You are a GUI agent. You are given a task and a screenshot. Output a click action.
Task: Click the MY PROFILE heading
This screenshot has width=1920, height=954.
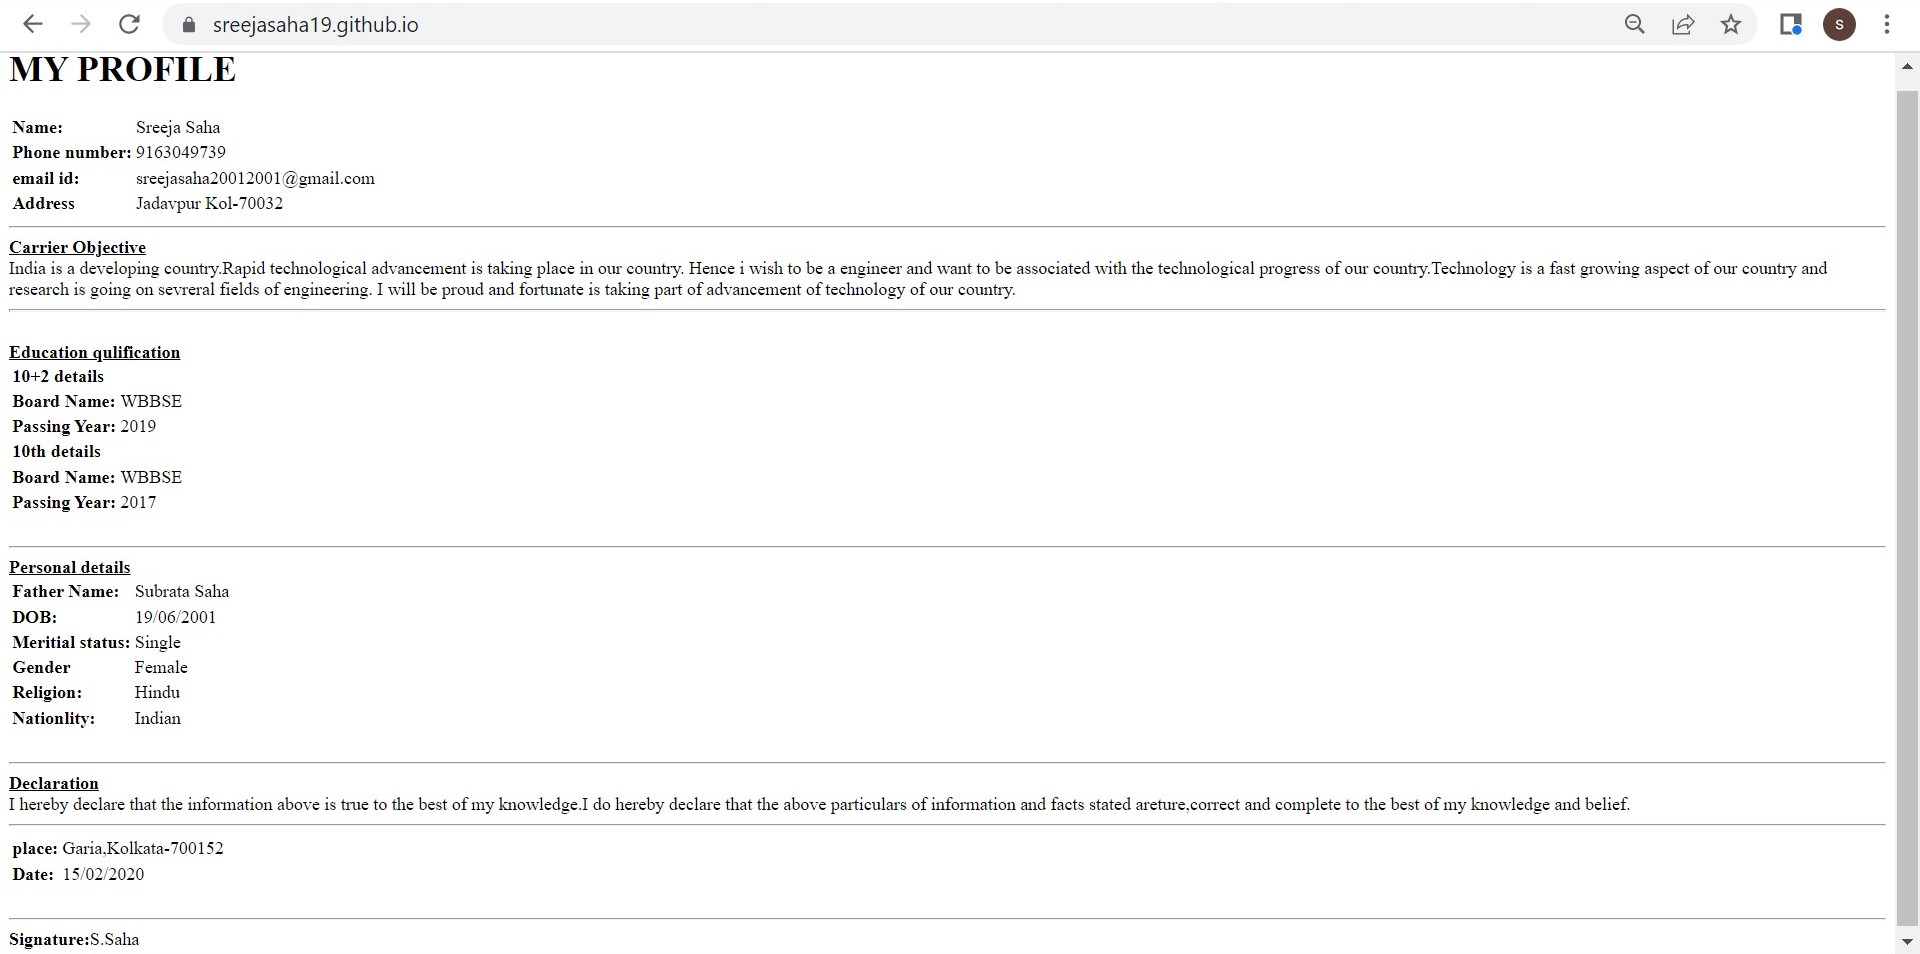pyautogui.click(x=122, y=70)
